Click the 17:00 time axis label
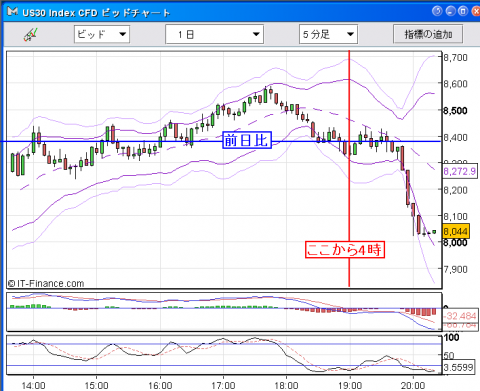480x391 pixels. [x=223, y=385]
